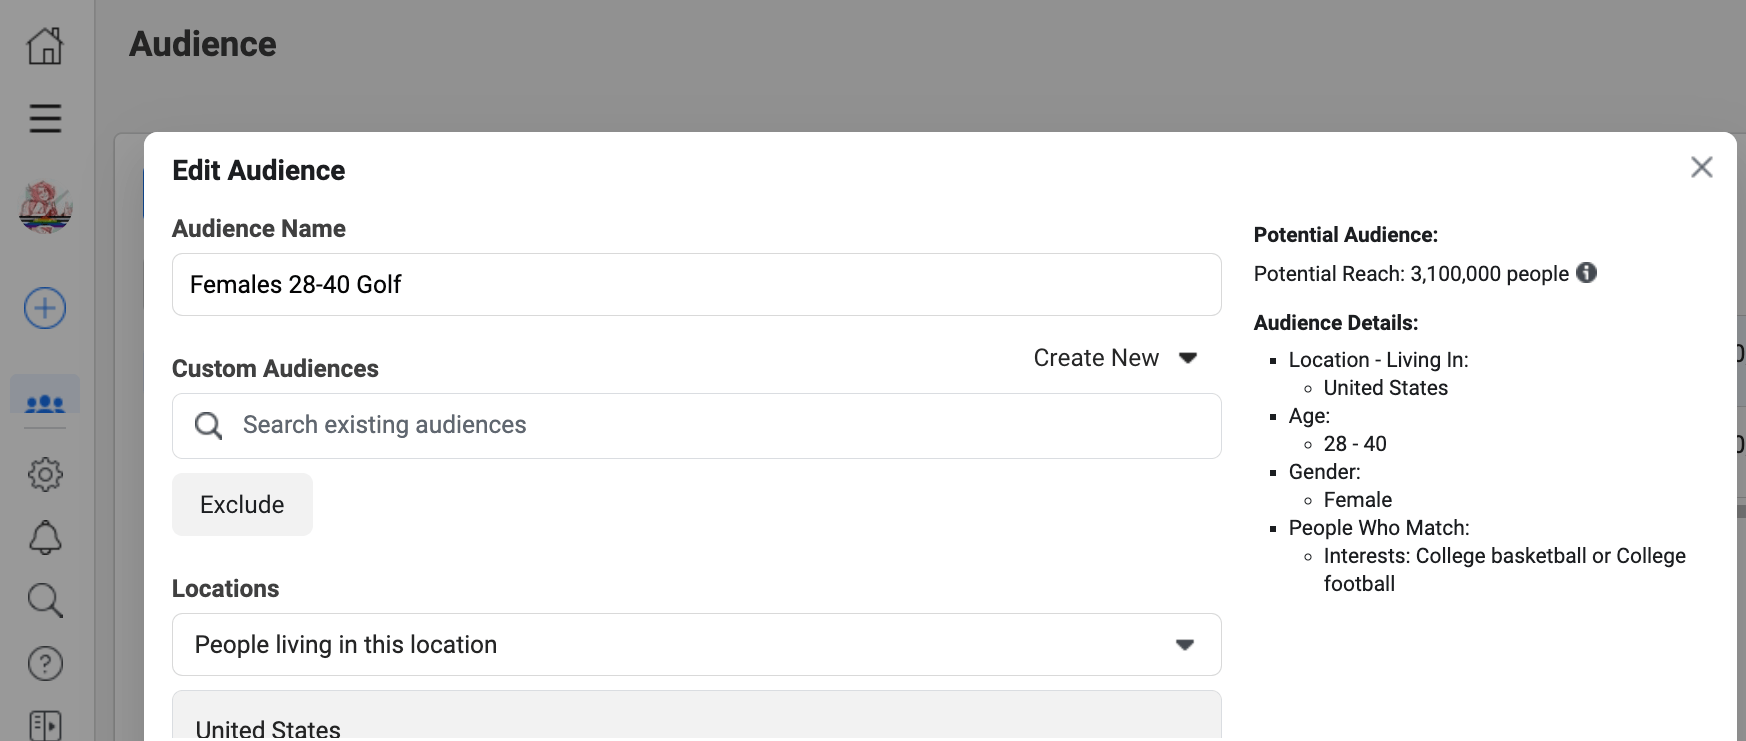The image size is (1746, 741).
Task: Open the settings gear icon
Action: [45, 474]
